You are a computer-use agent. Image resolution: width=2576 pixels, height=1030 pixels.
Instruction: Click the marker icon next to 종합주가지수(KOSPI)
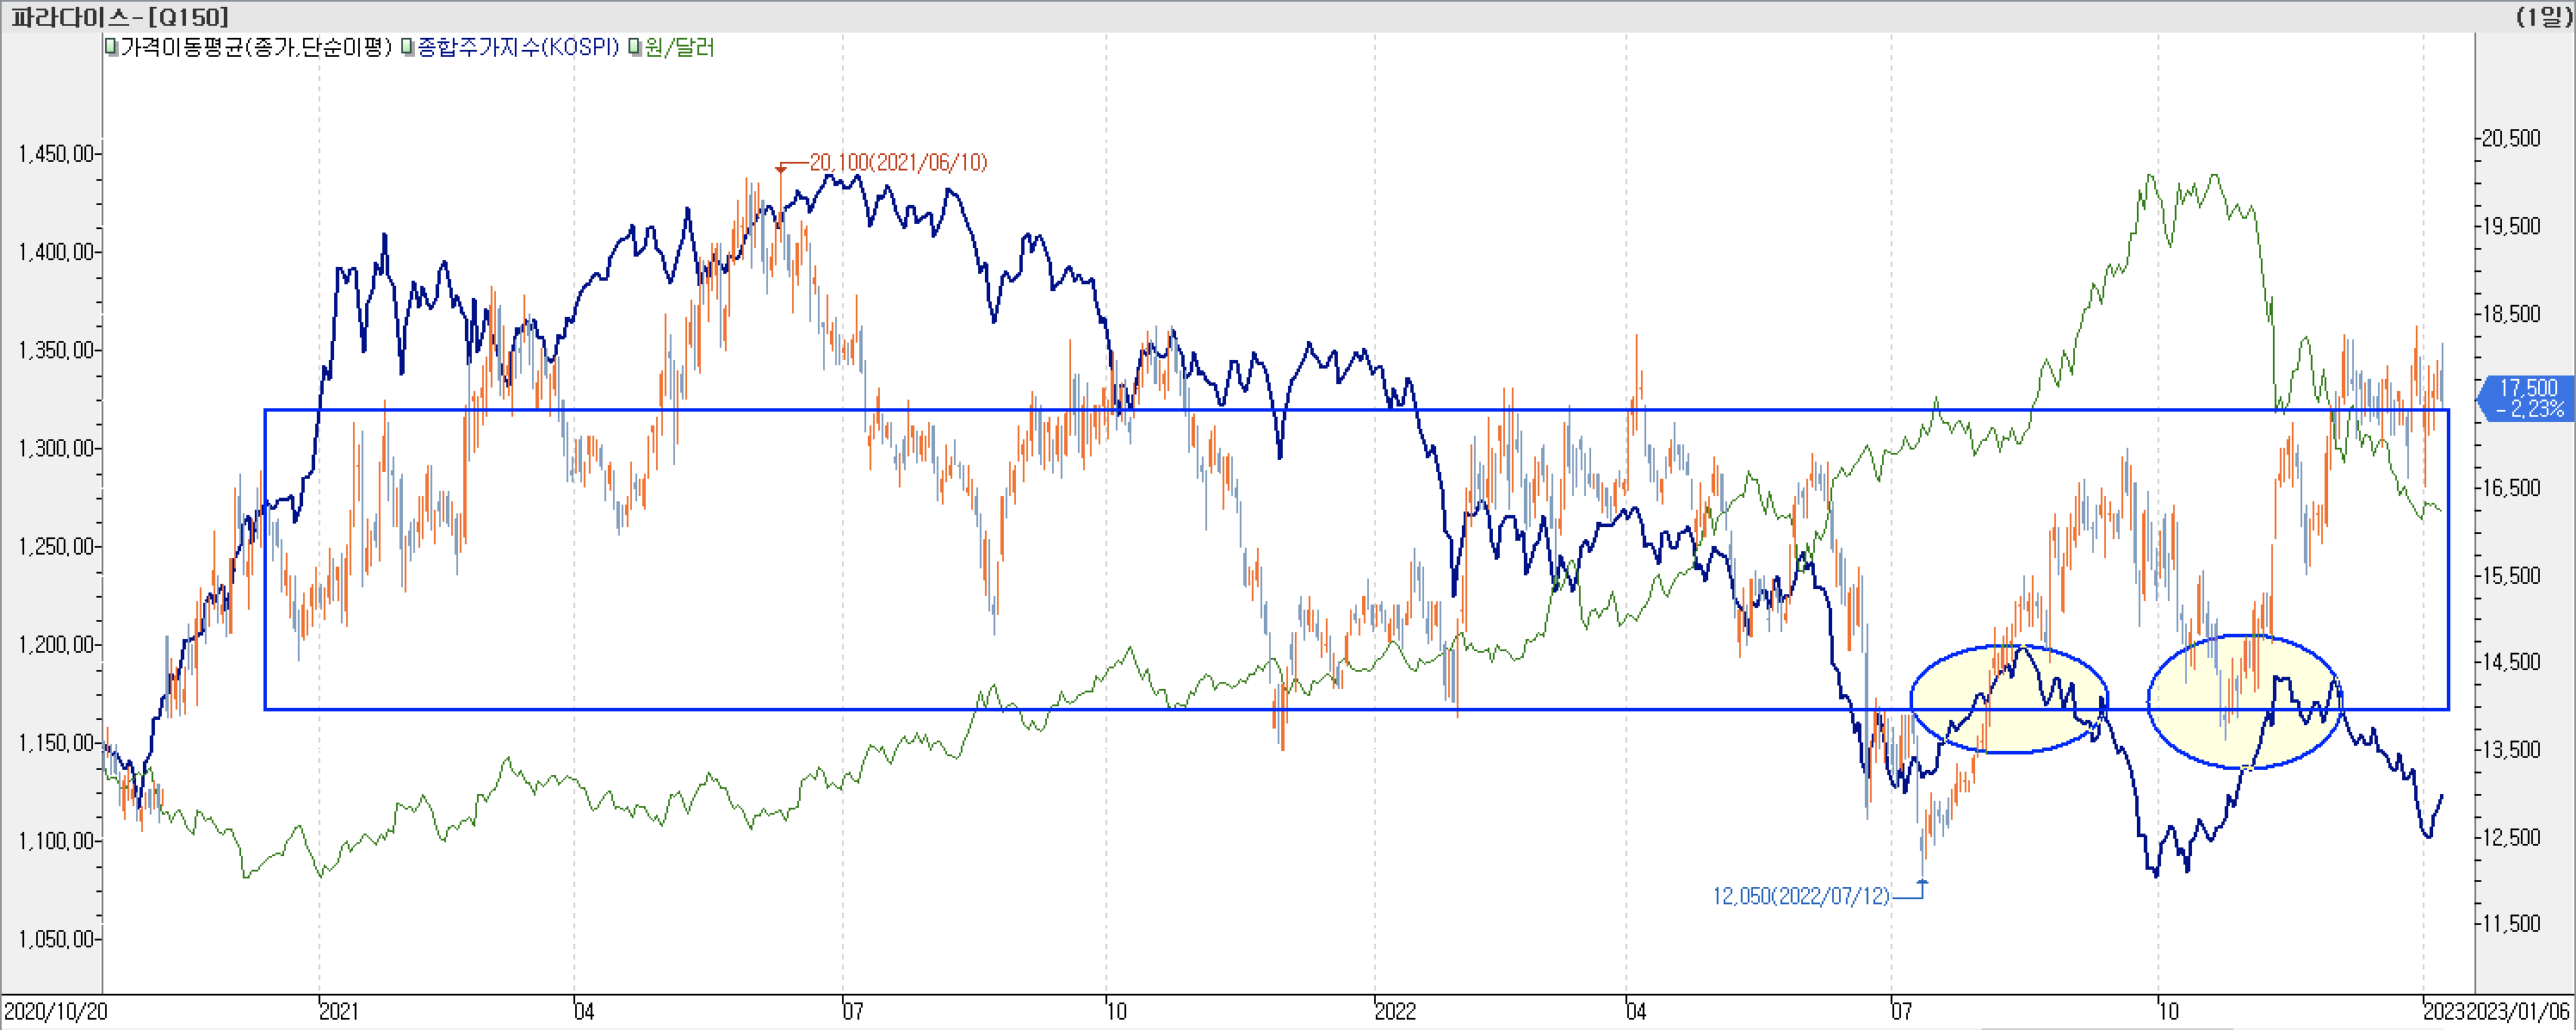point(408,47)
